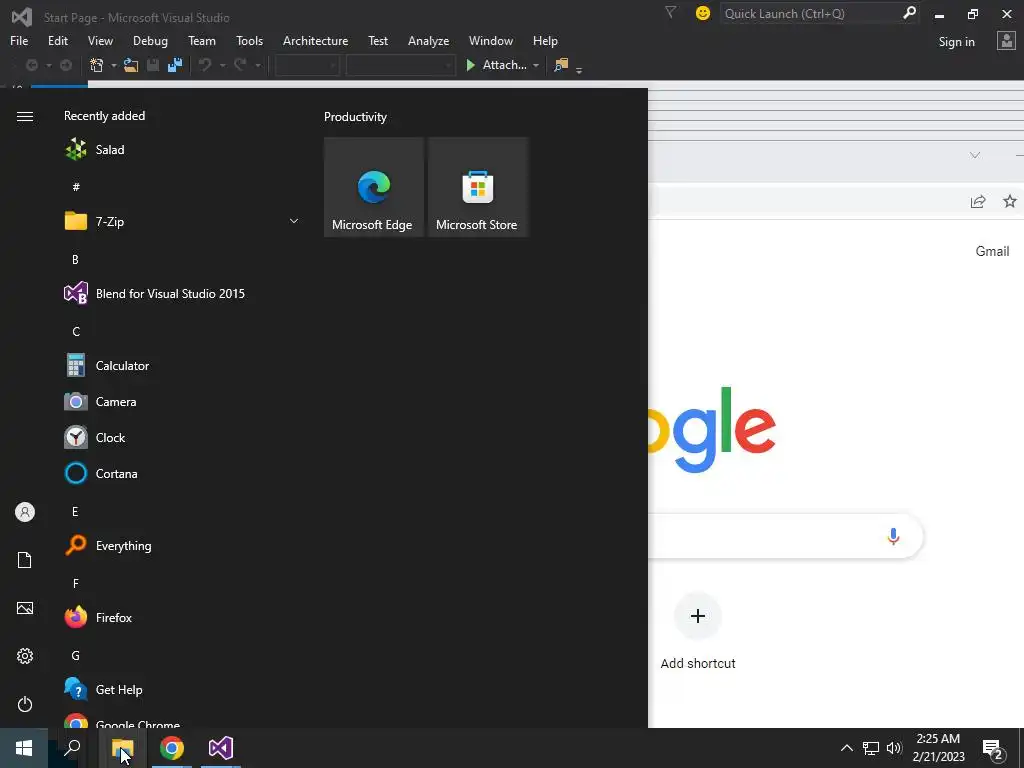Open the Help menu
The image size is (1024, 768).
545,40
